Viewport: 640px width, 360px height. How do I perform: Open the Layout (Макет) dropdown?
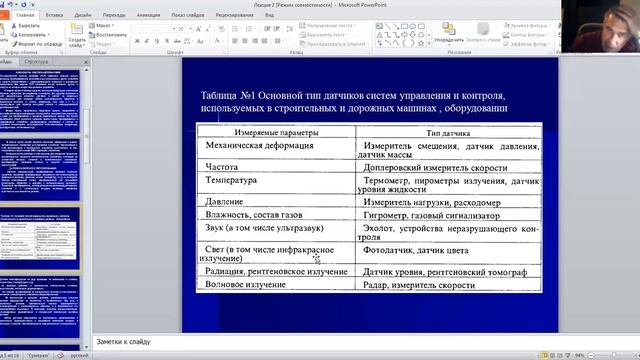[102, 26]
